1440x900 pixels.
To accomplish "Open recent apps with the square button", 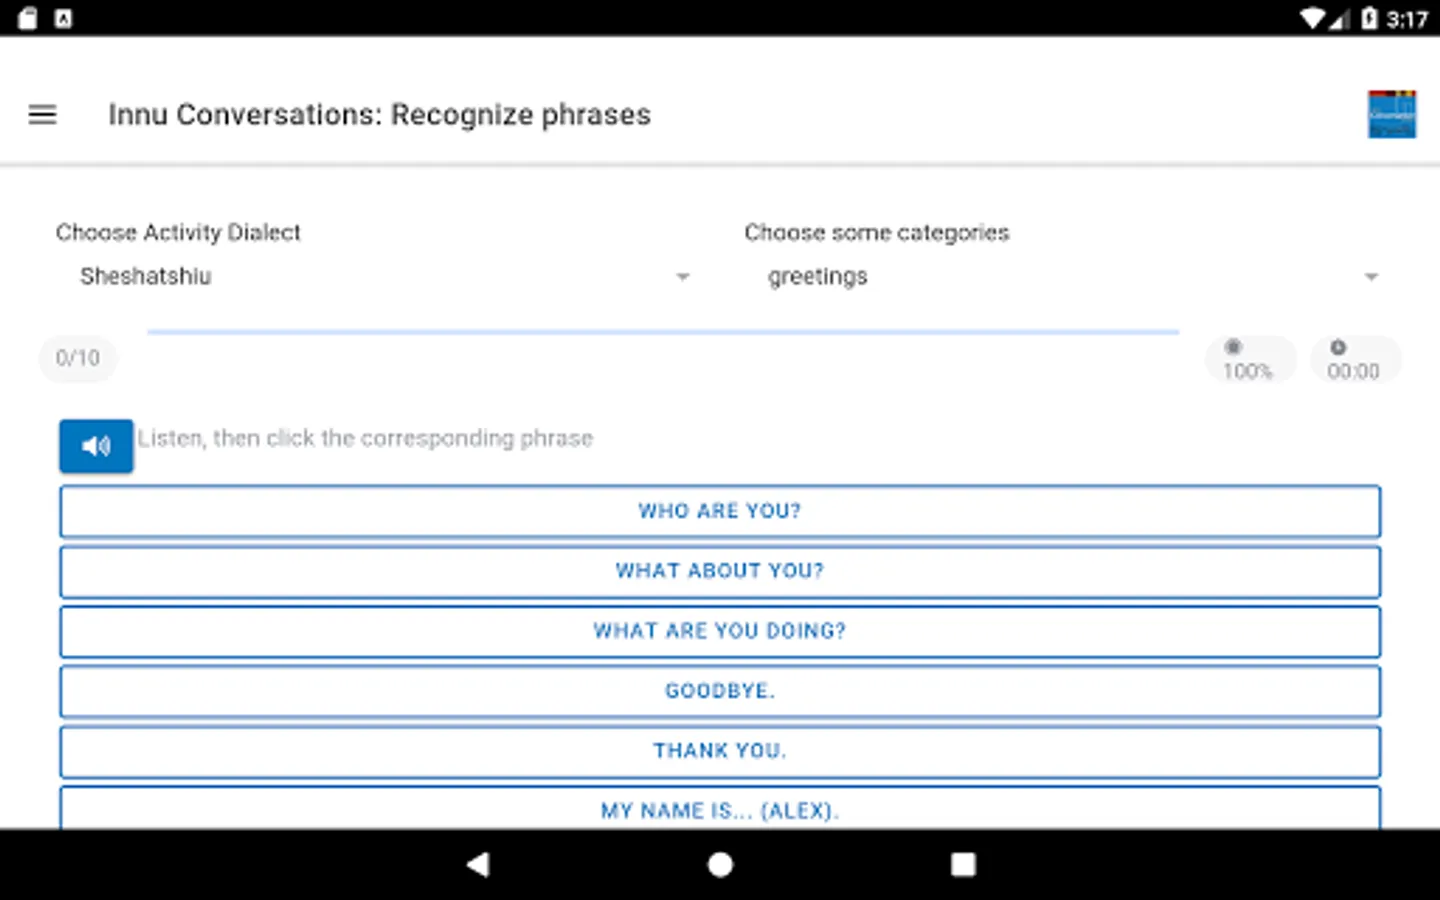I will [x=963, y=864].
